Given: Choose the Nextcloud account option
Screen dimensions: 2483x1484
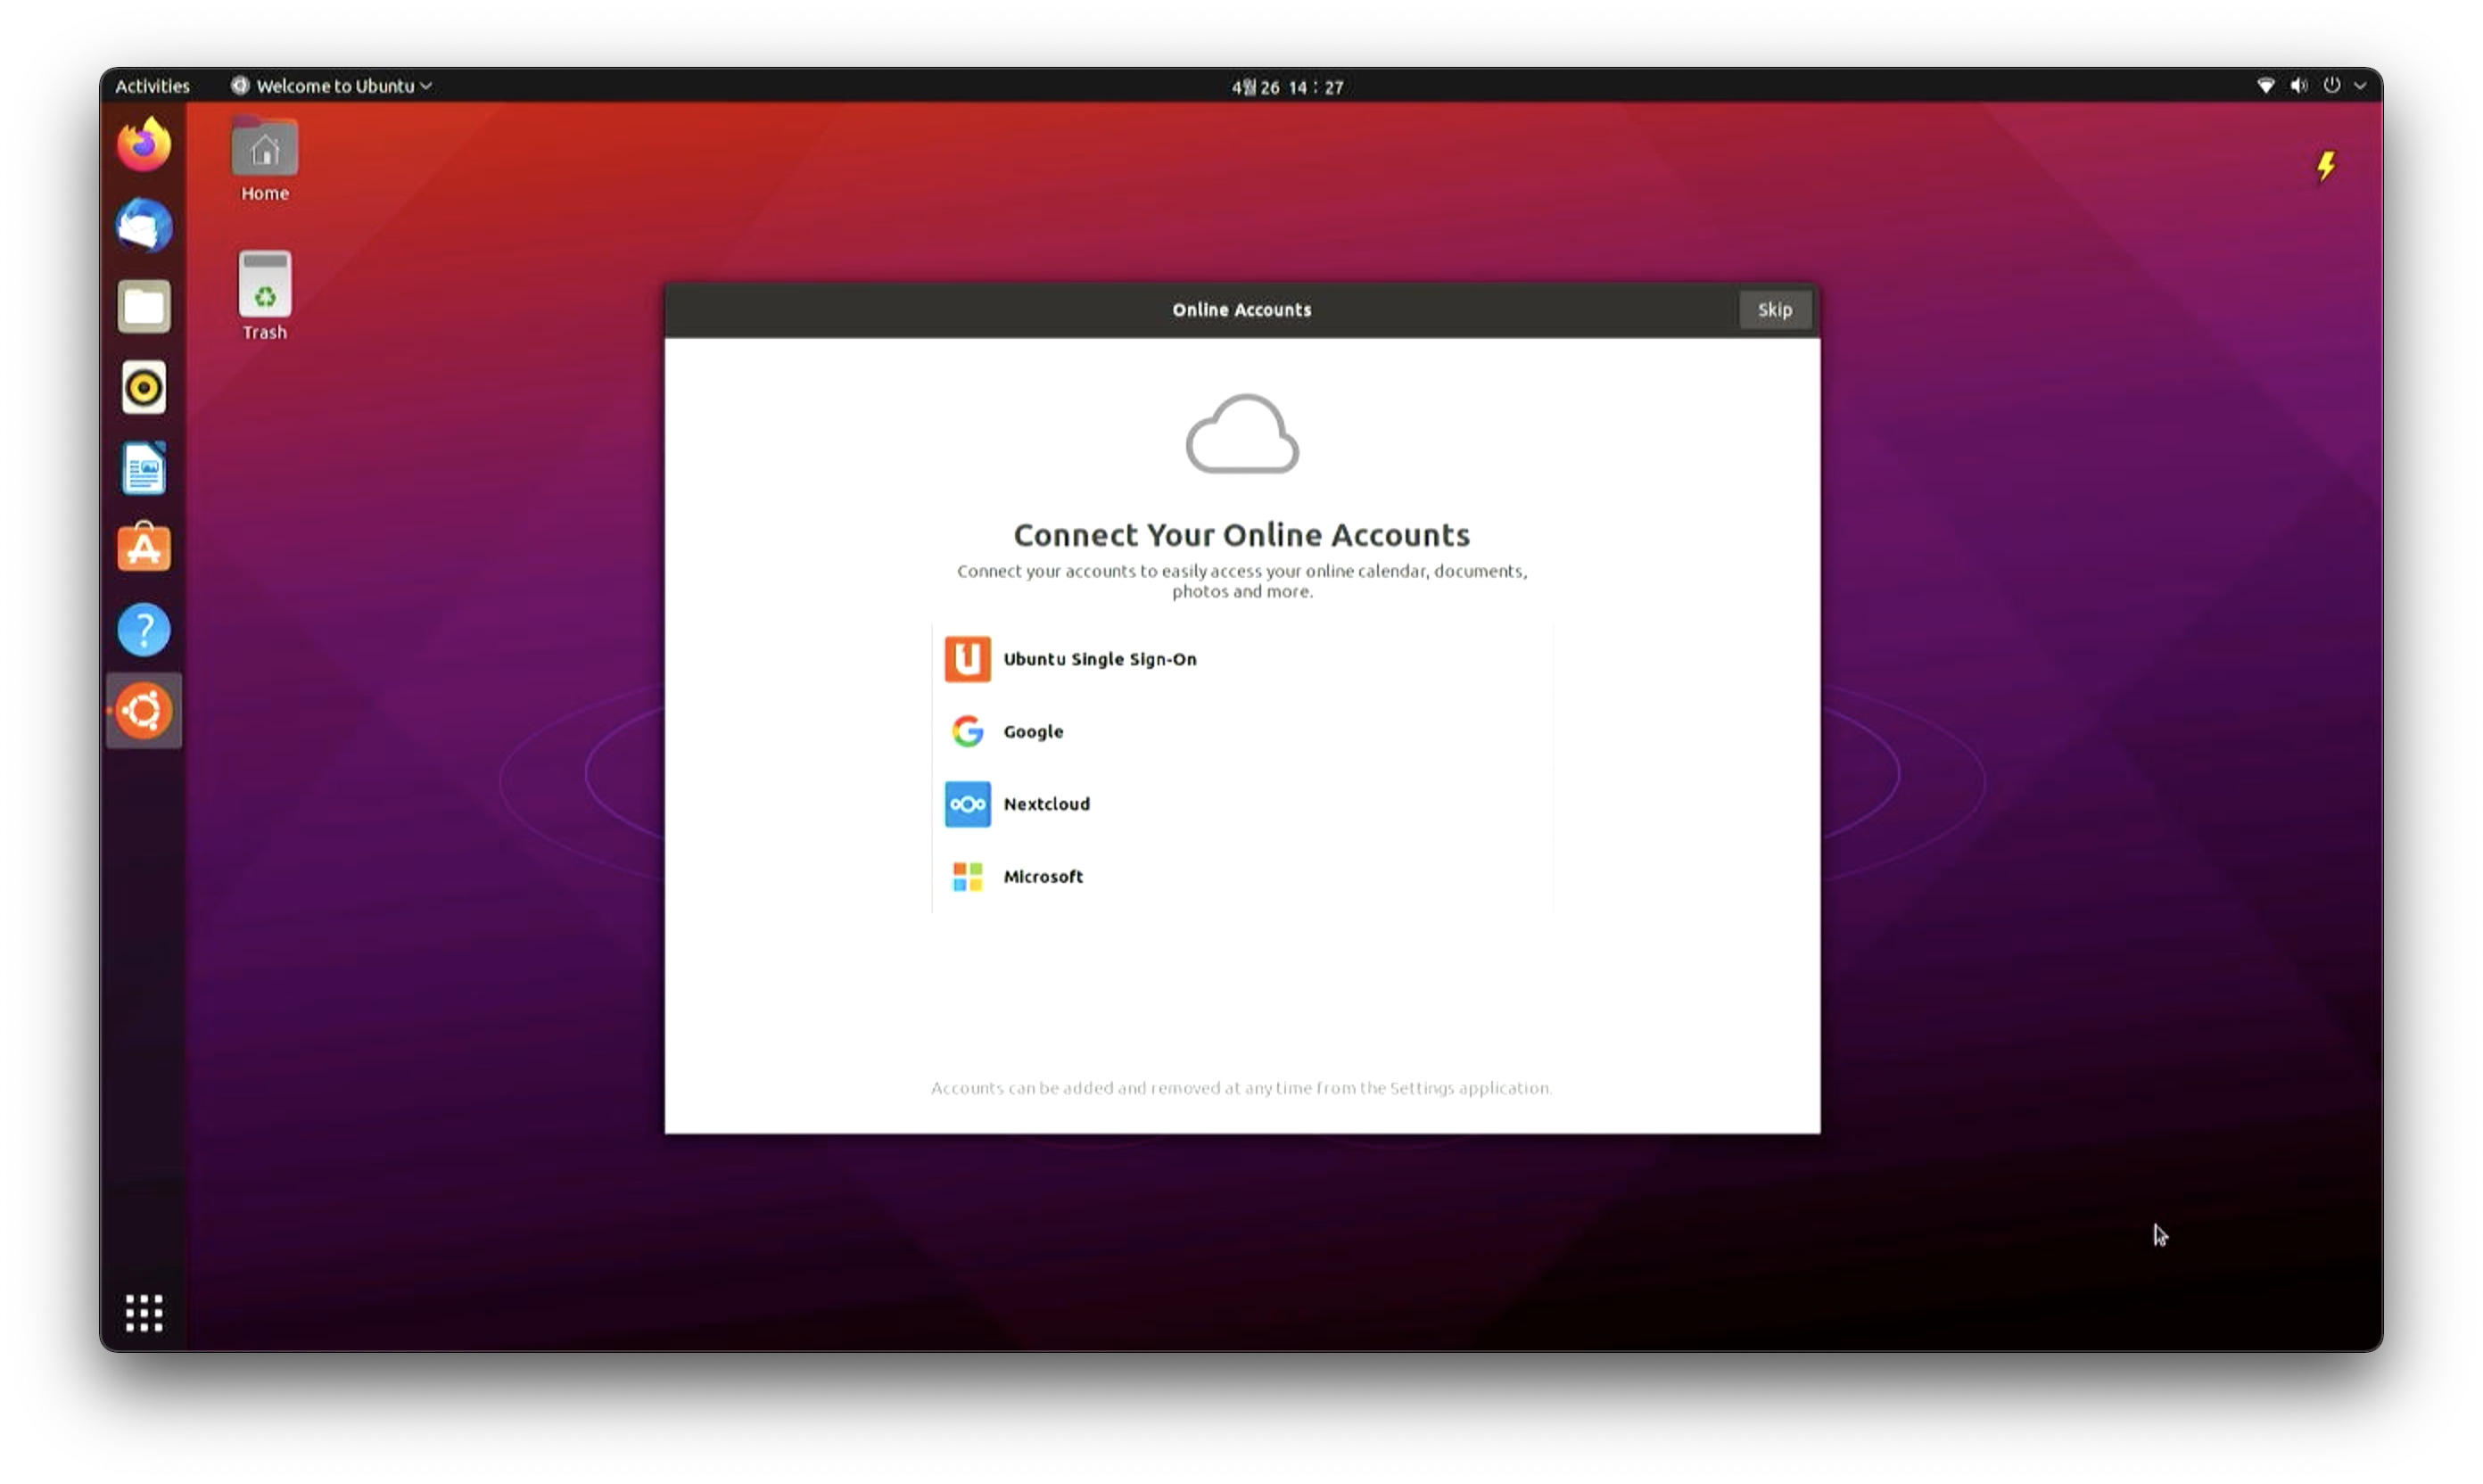Looking at the screenshot, I should coord(1045,804).
